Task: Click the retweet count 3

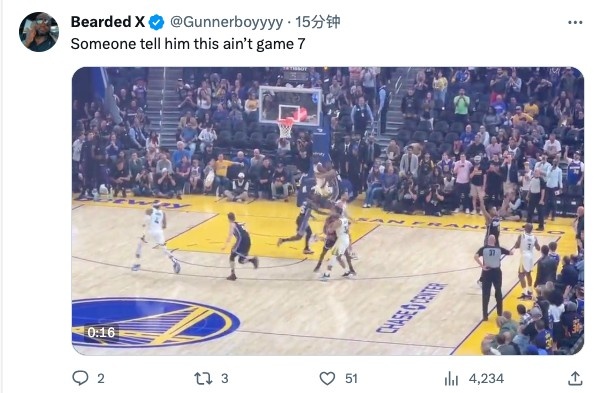Action: pos(225,379)
